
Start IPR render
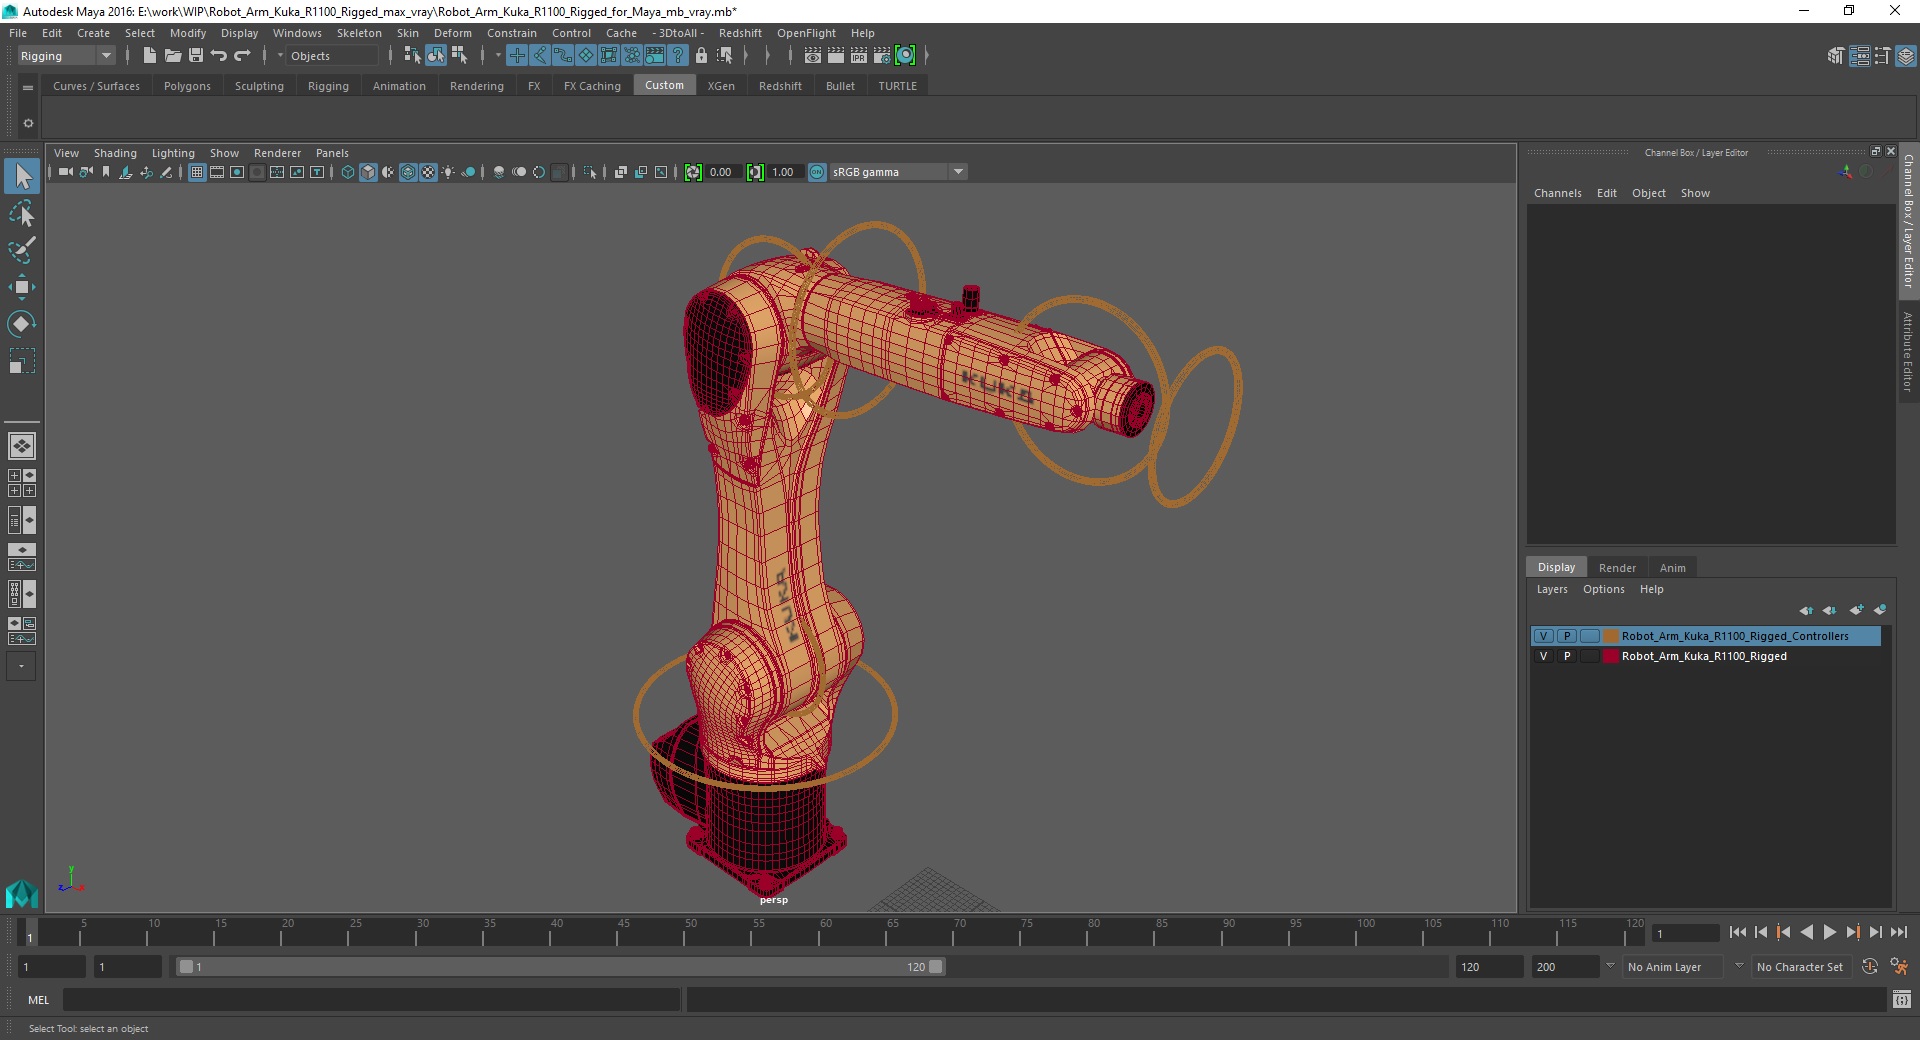pos(859,56)
